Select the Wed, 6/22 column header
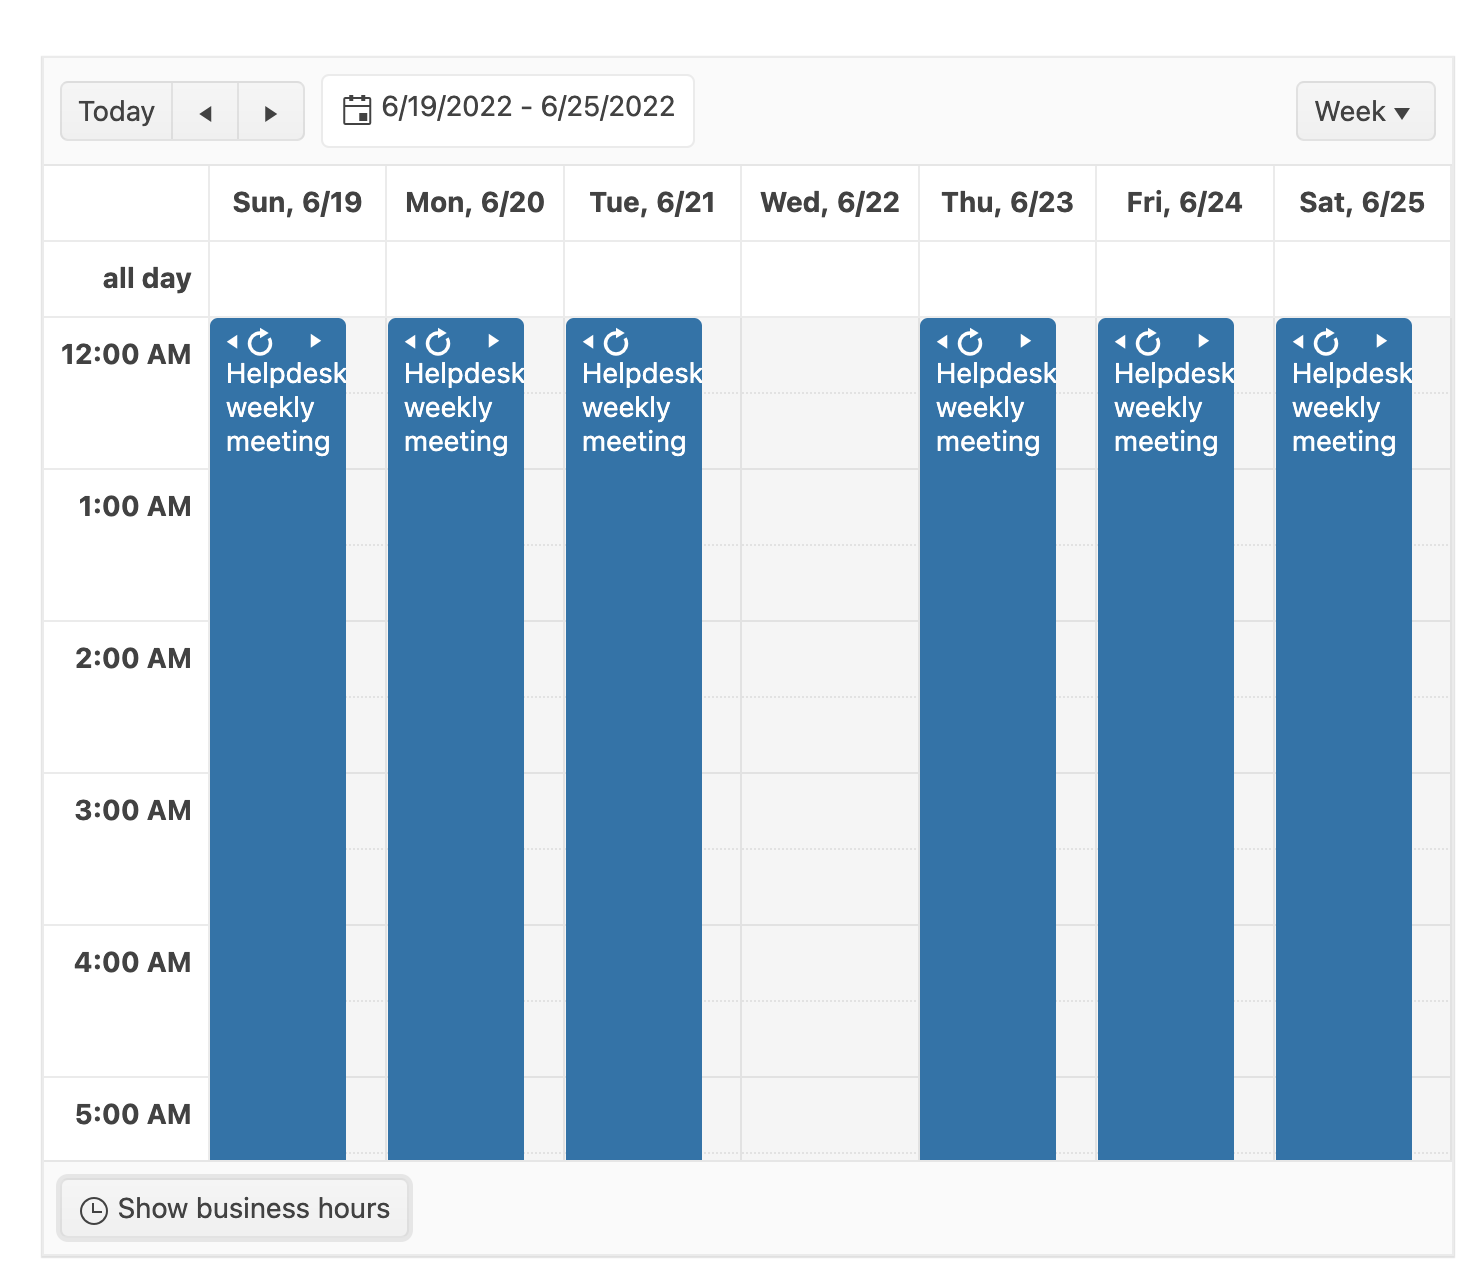 829,203
